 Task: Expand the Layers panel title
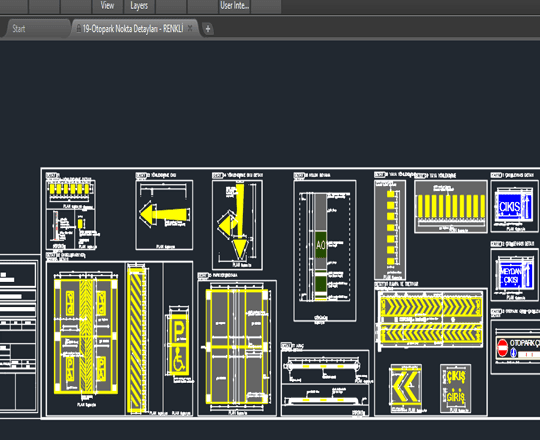tap(139, 6)
